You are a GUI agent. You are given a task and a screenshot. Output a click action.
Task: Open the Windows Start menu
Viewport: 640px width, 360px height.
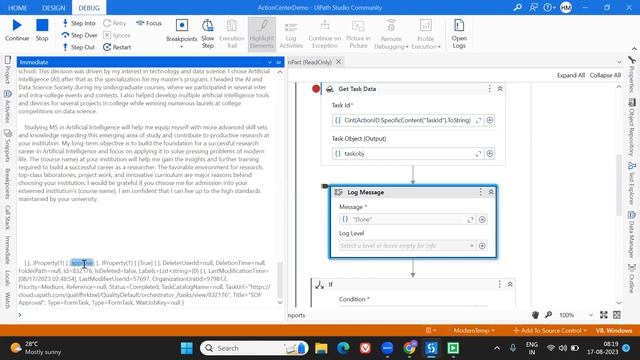tap(187, 348)
